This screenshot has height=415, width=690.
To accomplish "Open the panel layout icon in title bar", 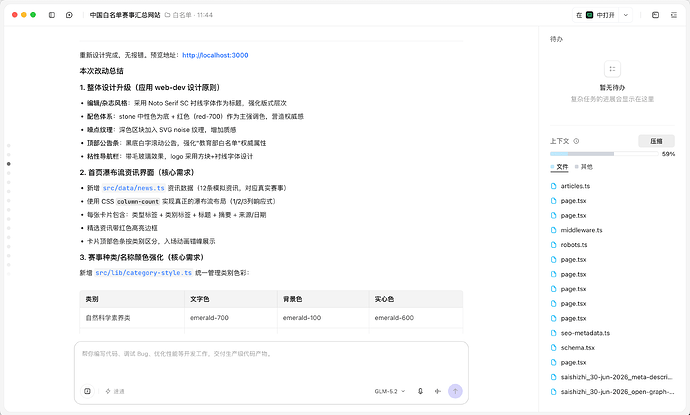I will coord(655,15).
